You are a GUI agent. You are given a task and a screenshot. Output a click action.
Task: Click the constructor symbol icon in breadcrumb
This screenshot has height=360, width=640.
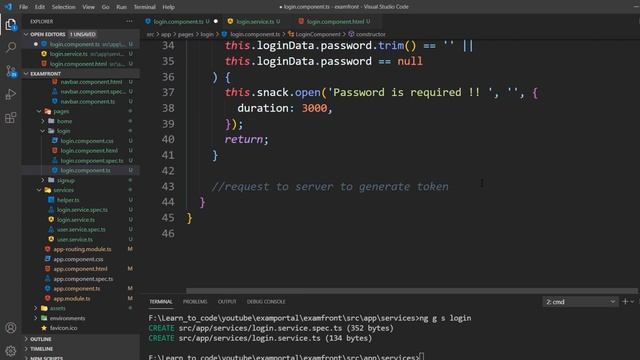(351, 34)
